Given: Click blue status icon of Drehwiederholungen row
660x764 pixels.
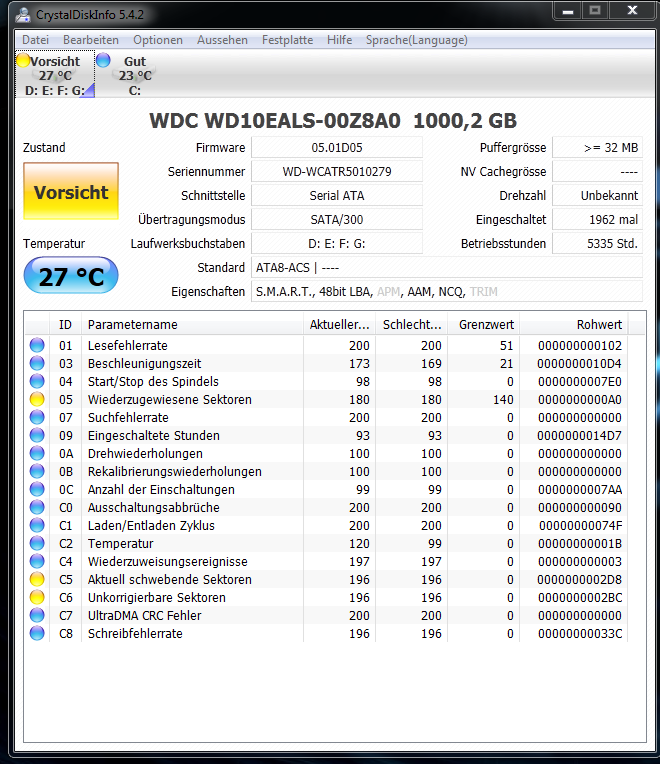Looking at the screenshot, I should click(37, 453).
